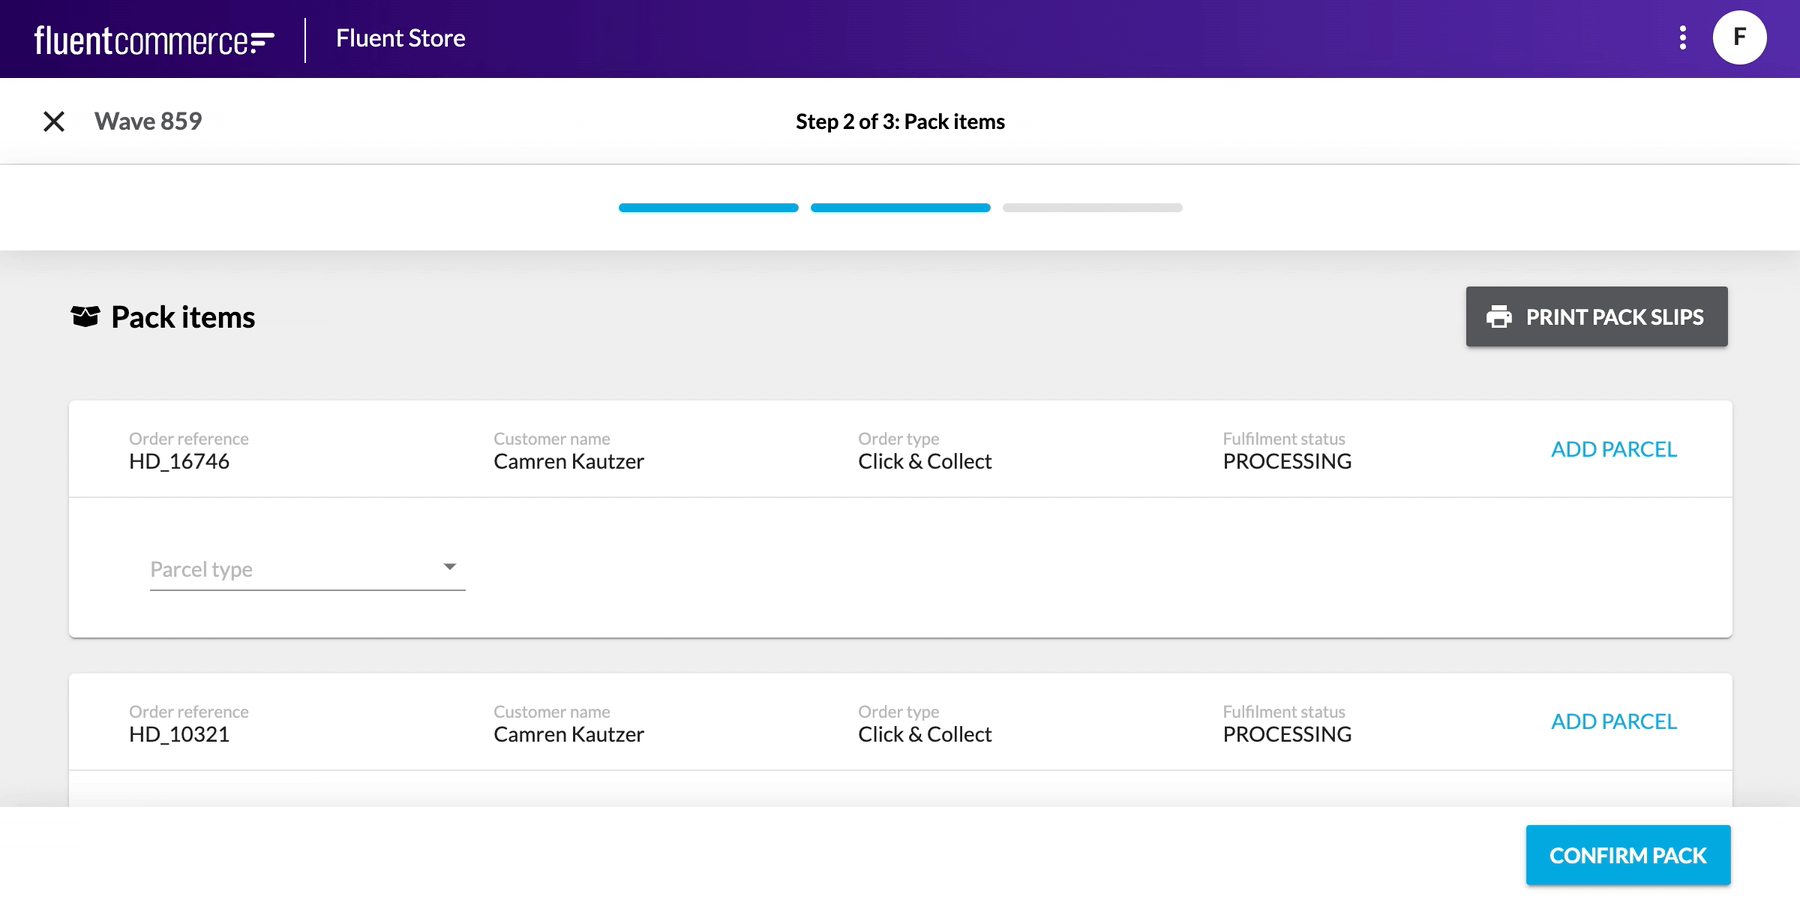The width and height of the screenshot is (1800, 900).
Task: Click the first blue progress bar segment
Action: click(x=707, y=207)
